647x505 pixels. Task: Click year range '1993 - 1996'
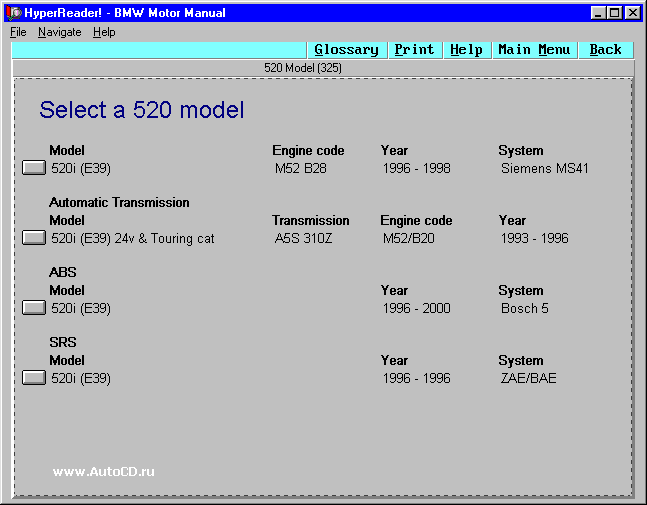pos(534,238)
